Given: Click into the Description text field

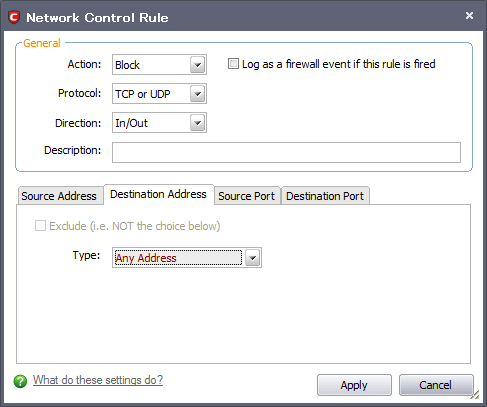Looking at the screenshot, I should pos(286,152).
